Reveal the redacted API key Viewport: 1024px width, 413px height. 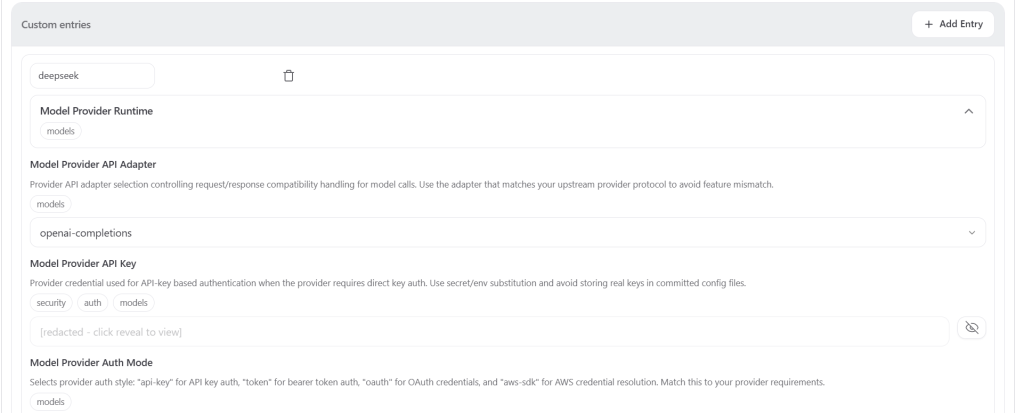coord(972,328)
